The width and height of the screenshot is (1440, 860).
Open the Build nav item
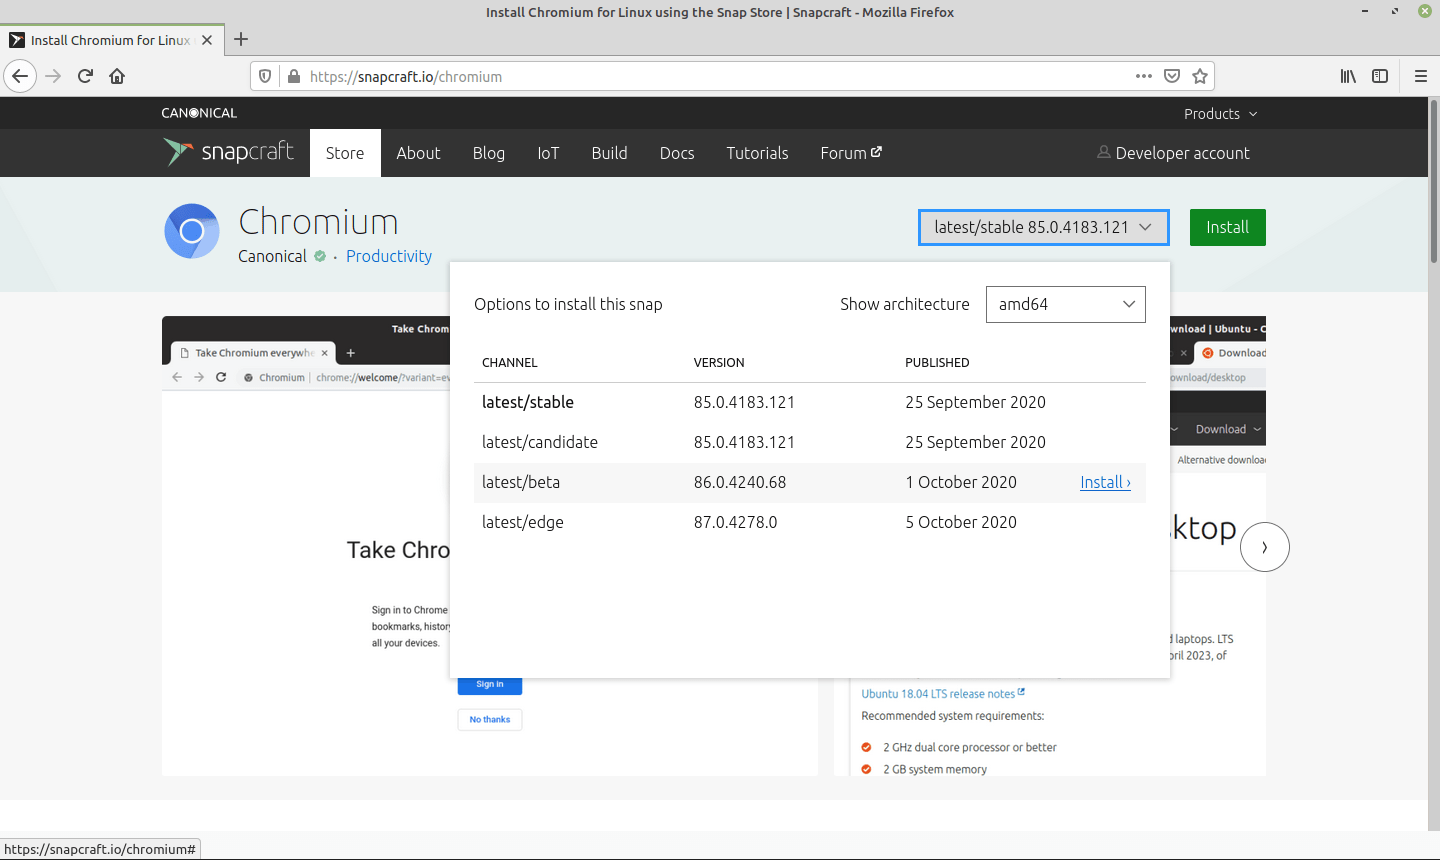click(609, 153)
